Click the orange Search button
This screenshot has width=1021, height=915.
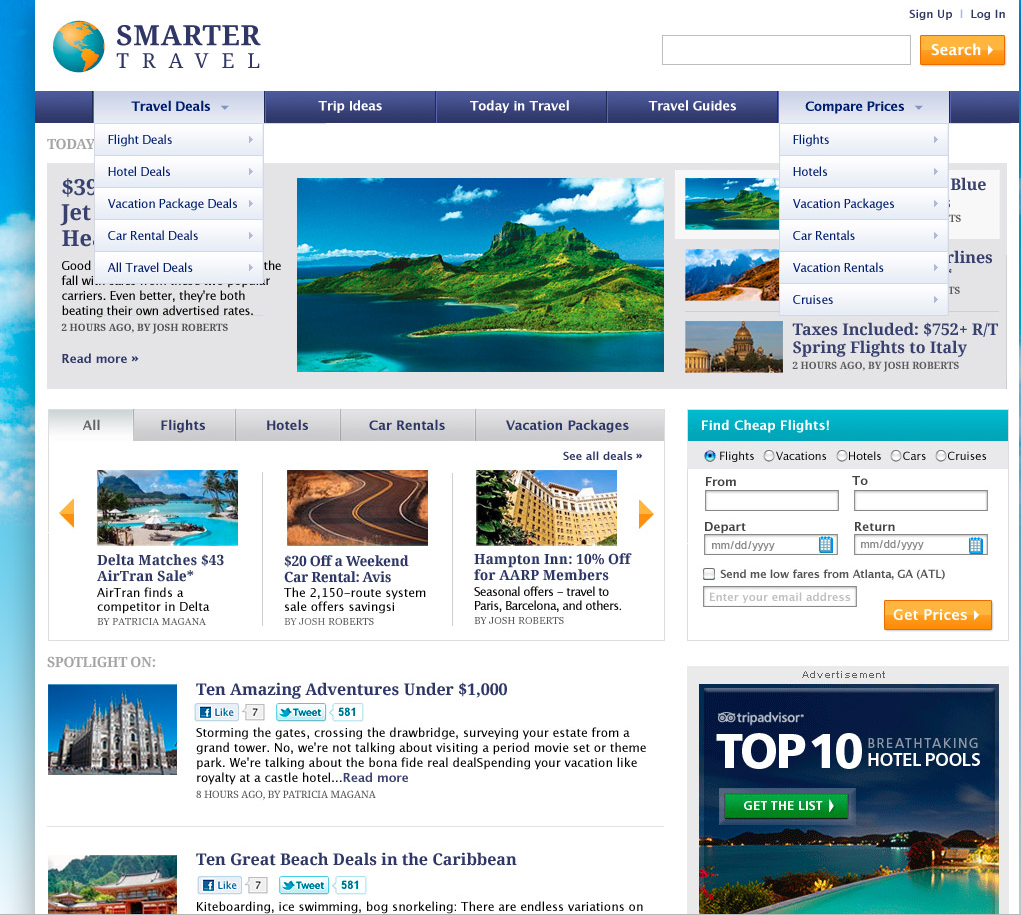[x=962, y=50]
